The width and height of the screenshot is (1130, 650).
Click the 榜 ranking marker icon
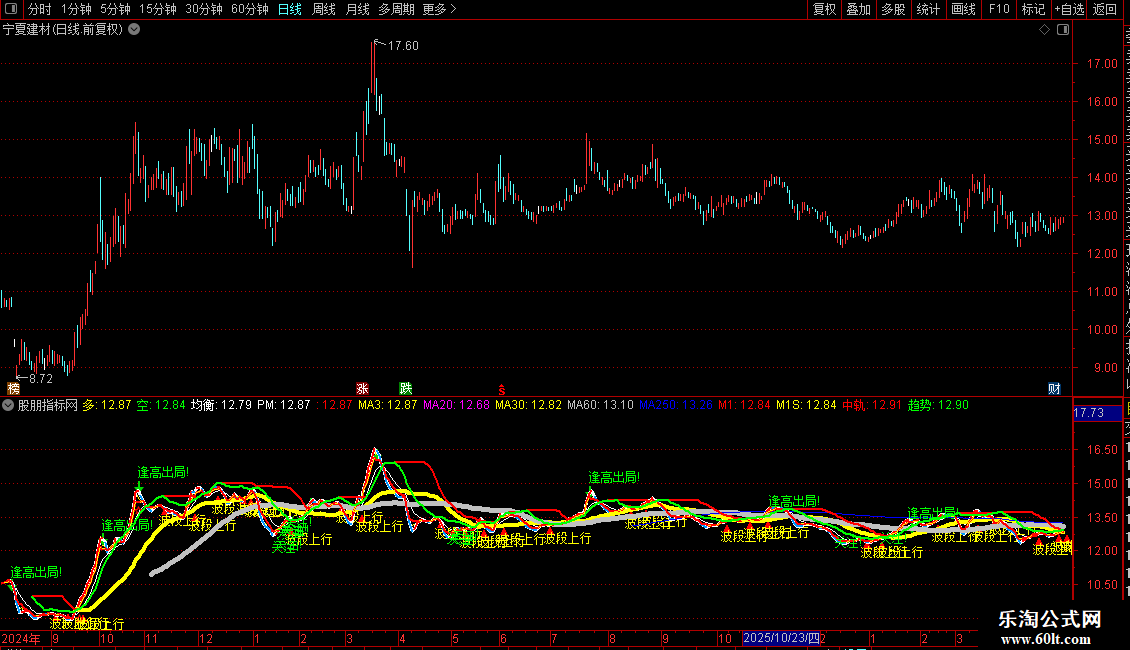click(14, 389)
